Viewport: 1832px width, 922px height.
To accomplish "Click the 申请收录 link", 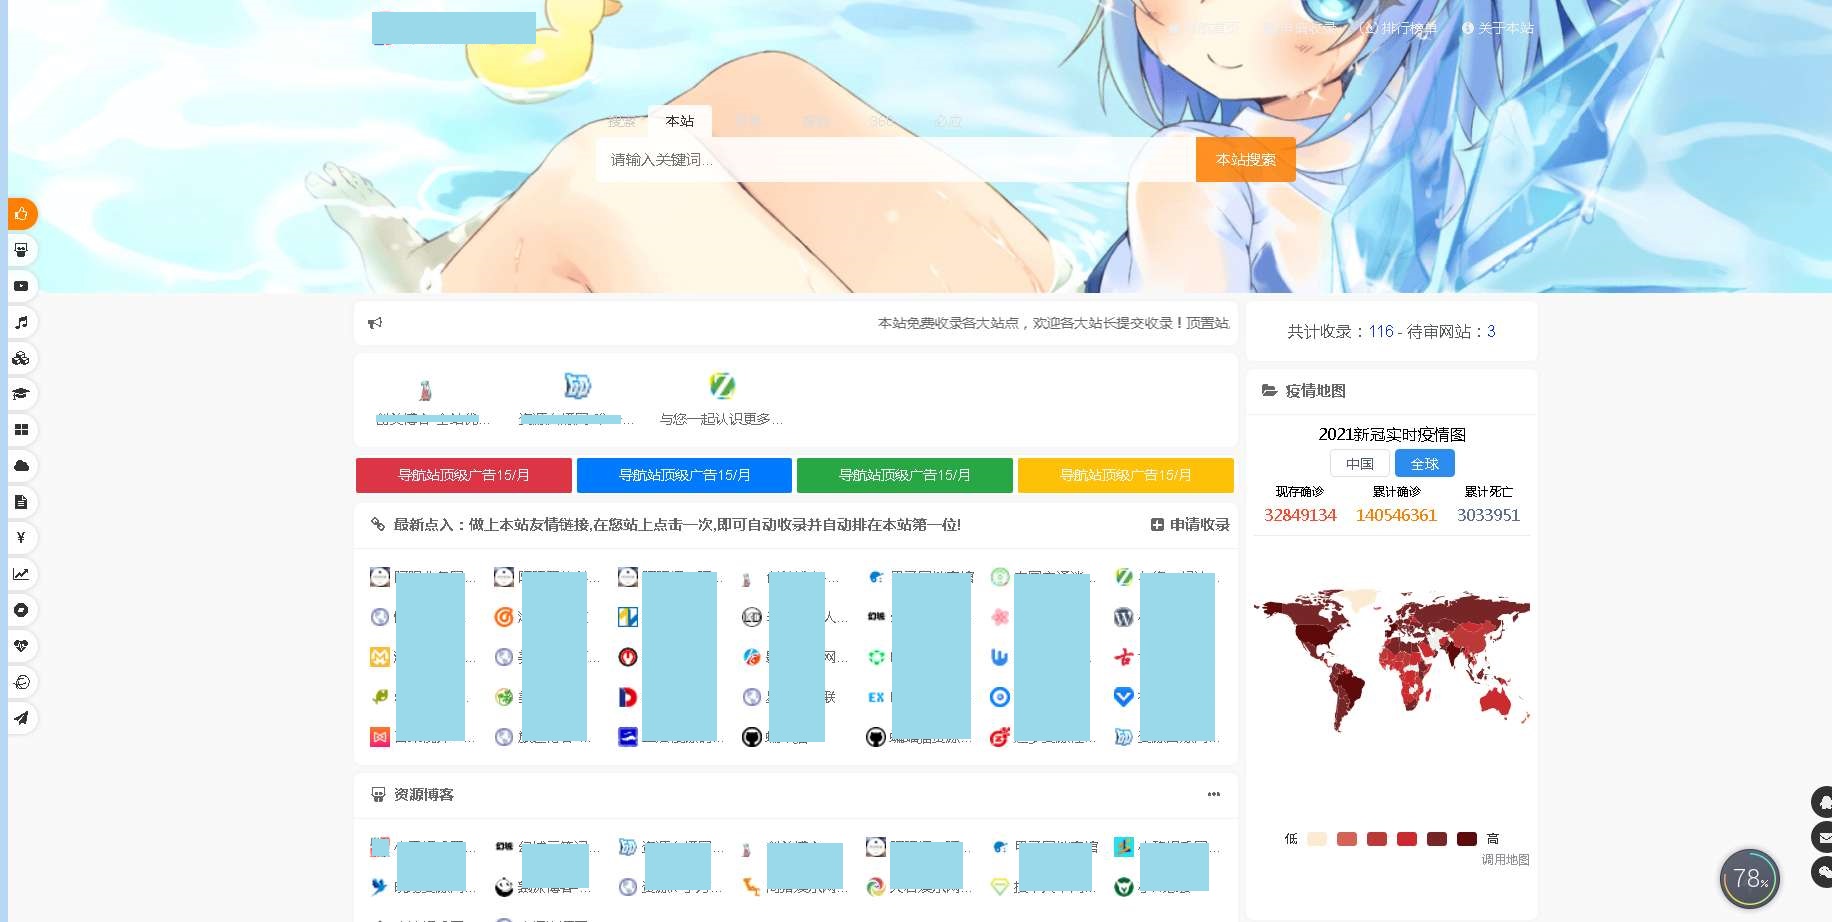I will tap(1190, 524).
